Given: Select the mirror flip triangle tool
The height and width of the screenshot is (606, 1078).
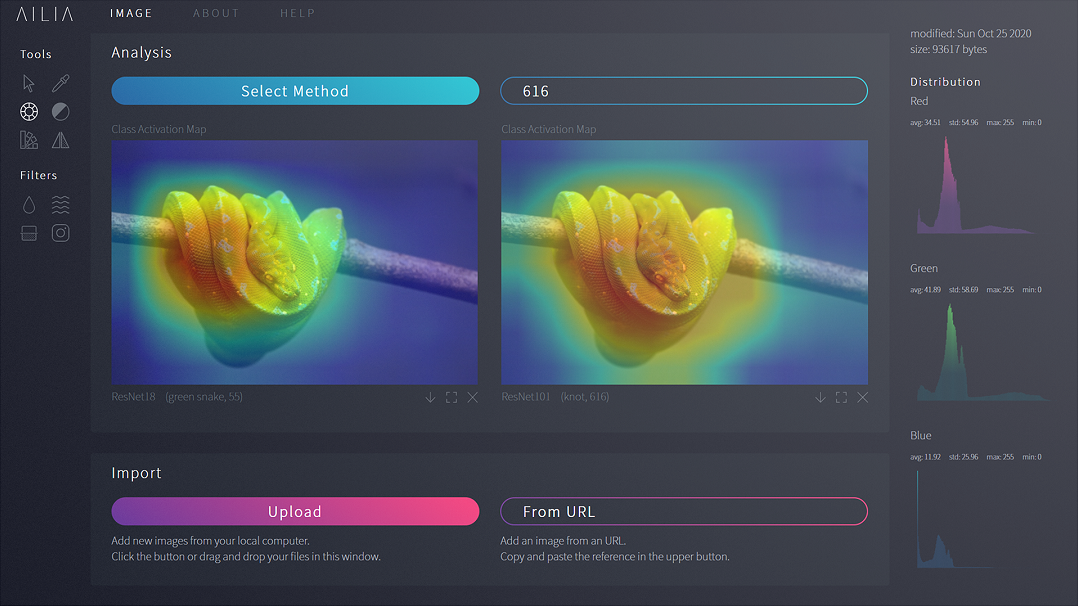Looking at the screenshot, I should pos(60,140).
